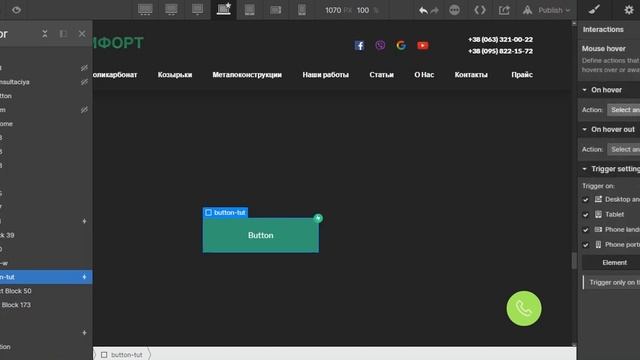Click the blue button-tut element label
Screen dimensions: 640x360
point(225,212)
